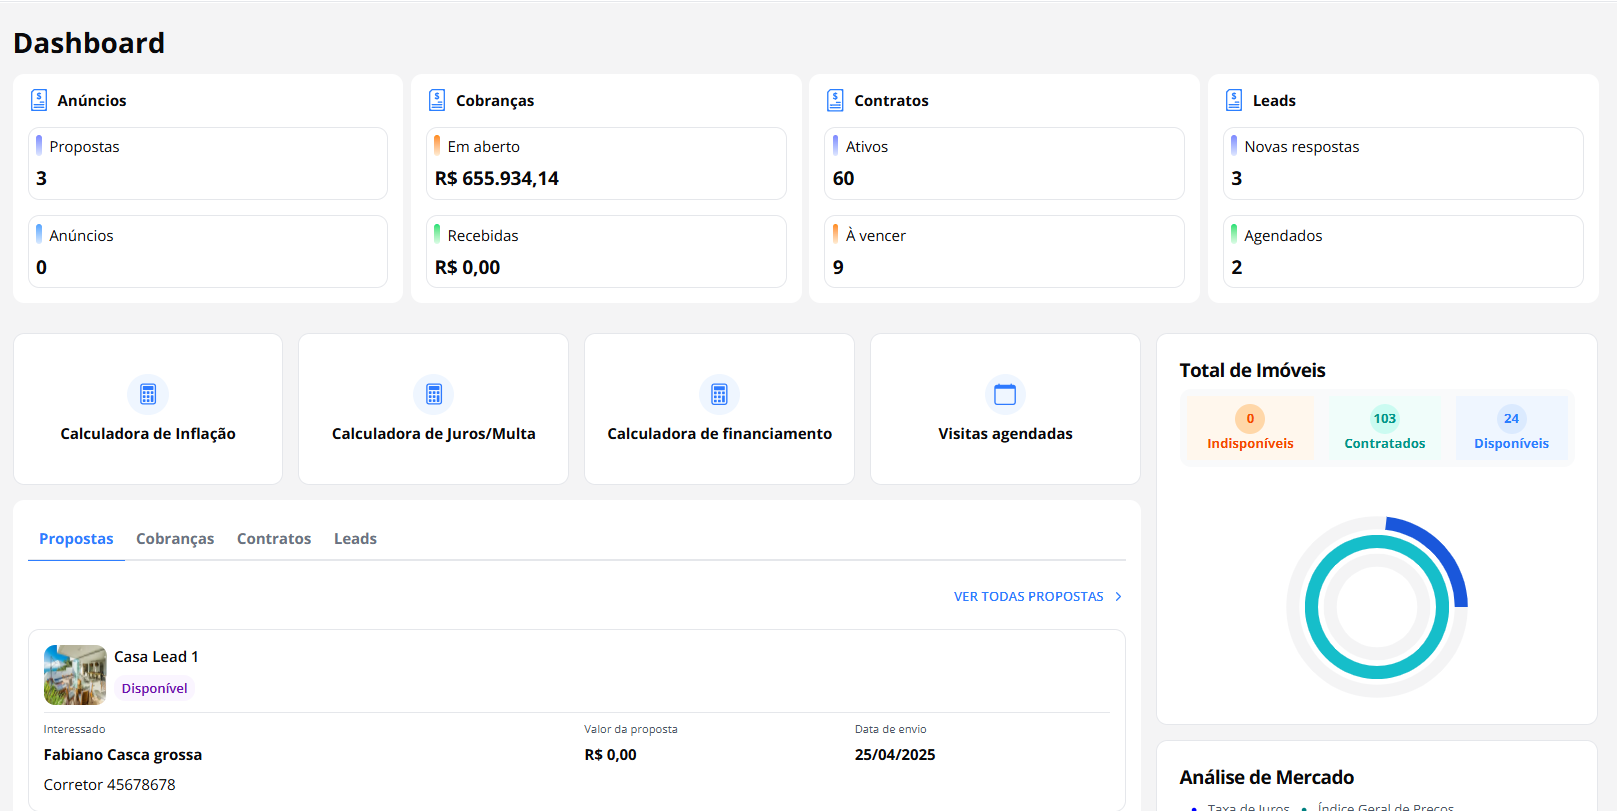Click the Indisponíveis properties filter
The height and width of the screenshot is (811, 1617).
1250,428
